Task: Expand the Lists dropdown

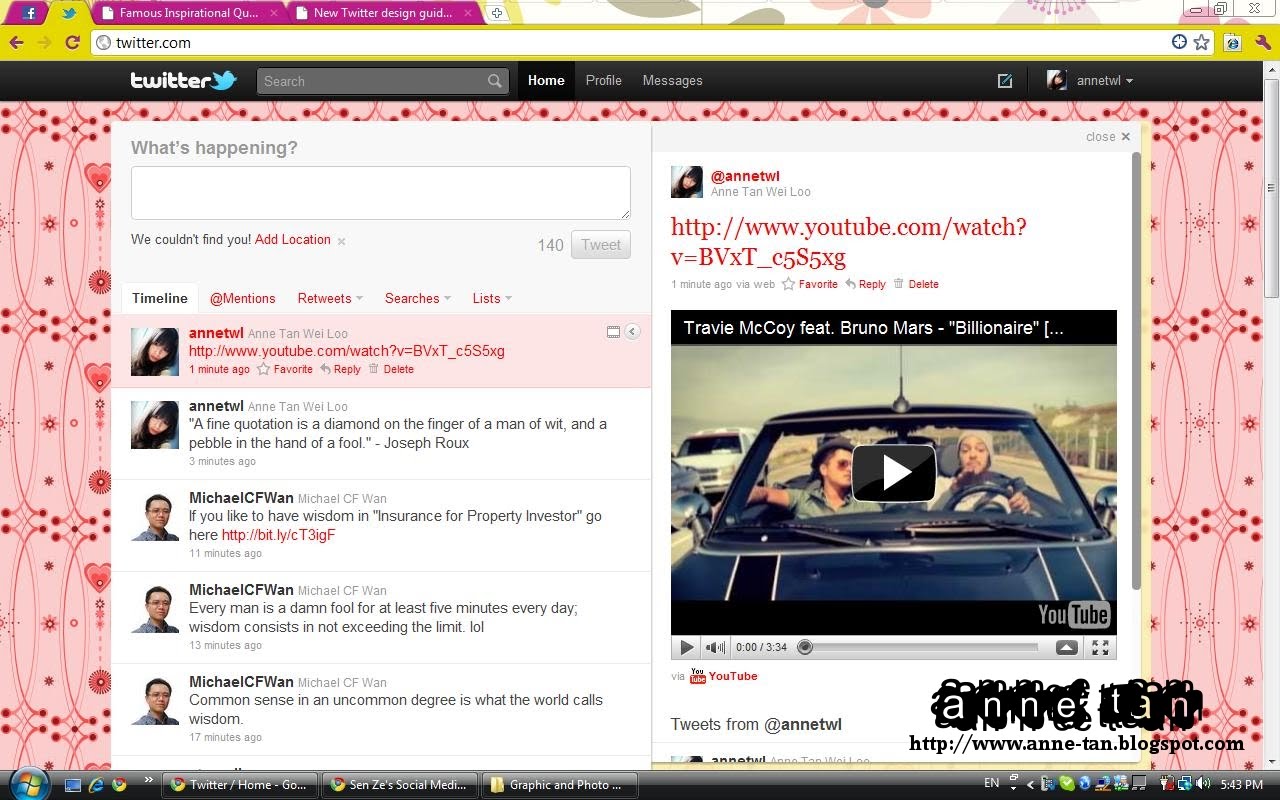Action: click(492, 298)
